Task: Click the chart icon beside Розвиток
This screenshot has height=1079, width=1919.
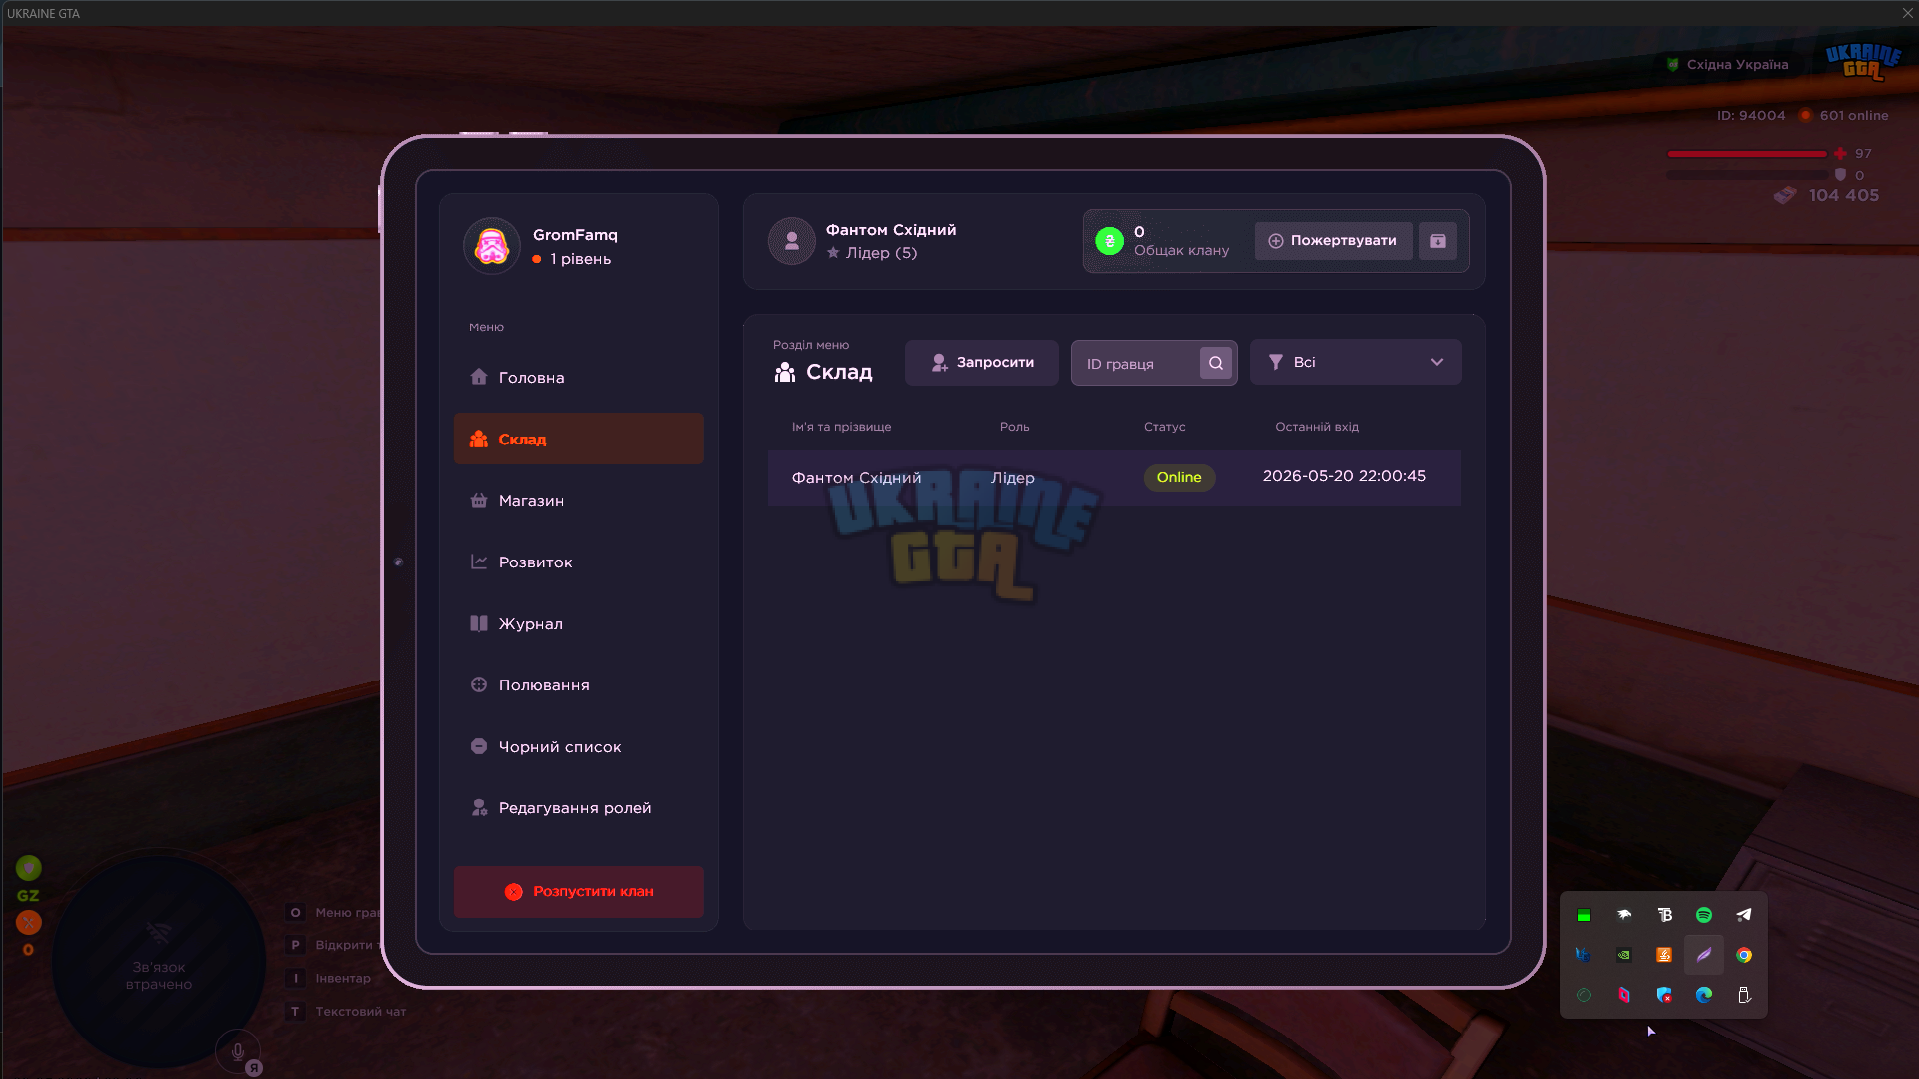Action: pyautogui.click(x=479, y=562)
